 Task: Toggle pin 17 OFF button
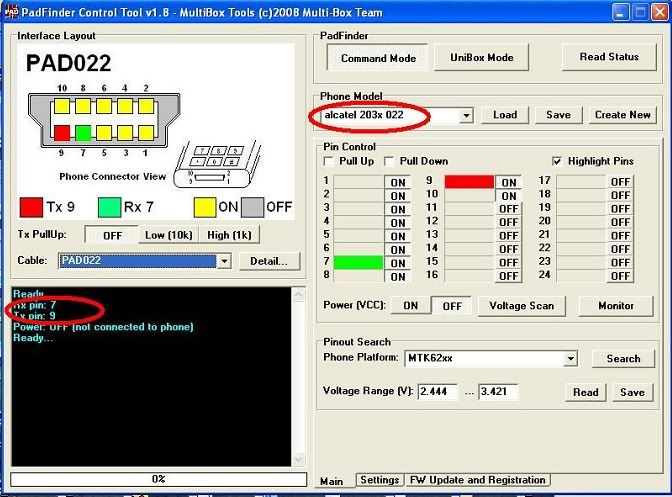(620, 182)
